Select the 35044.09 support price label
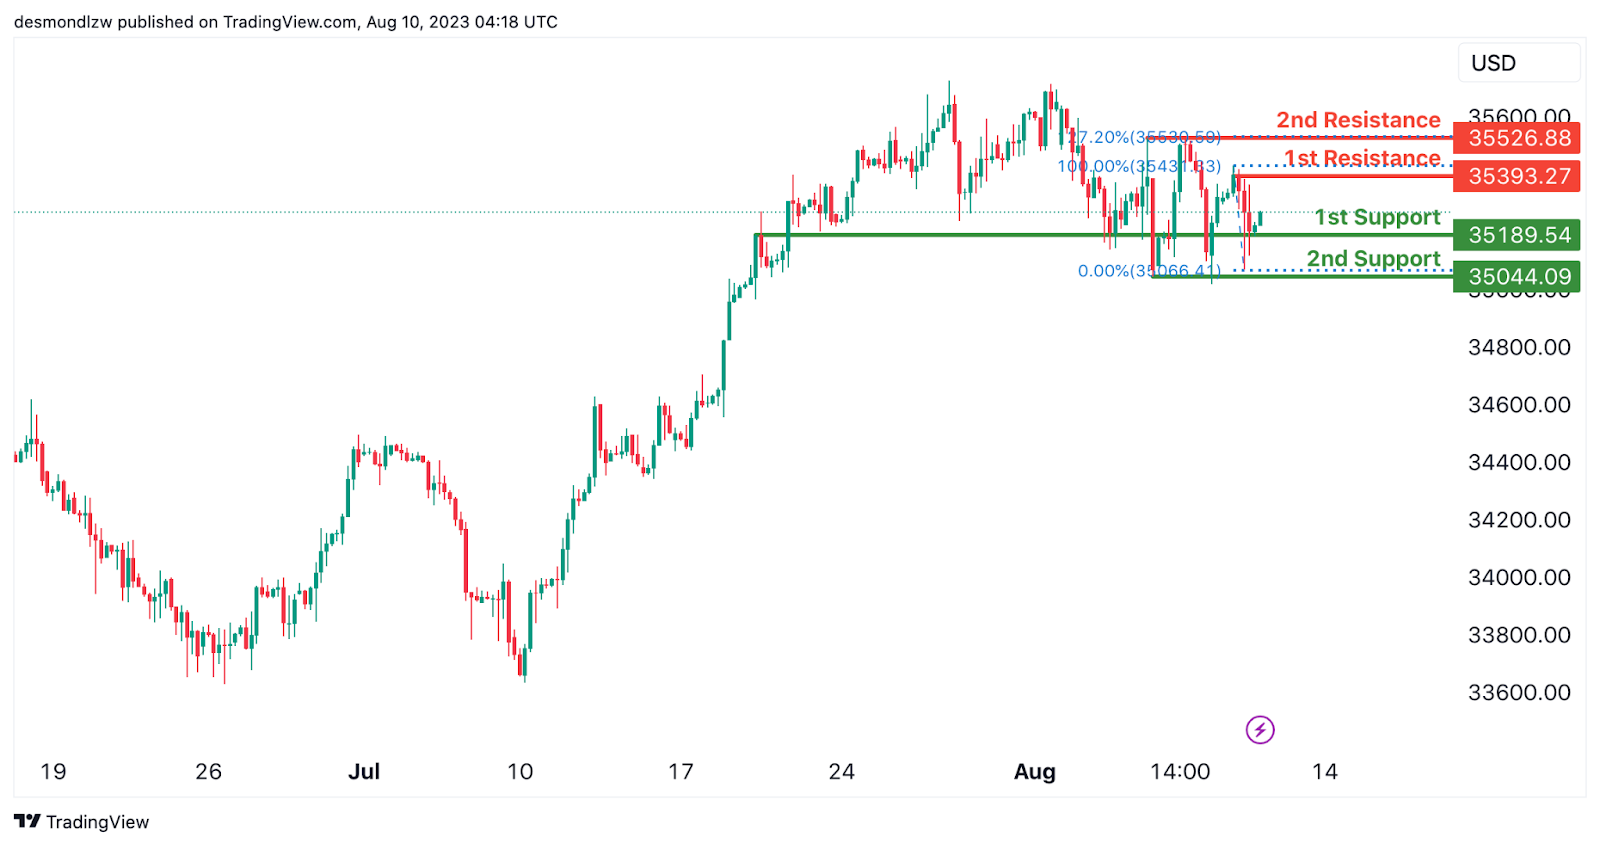 [x=1517, y=277]
